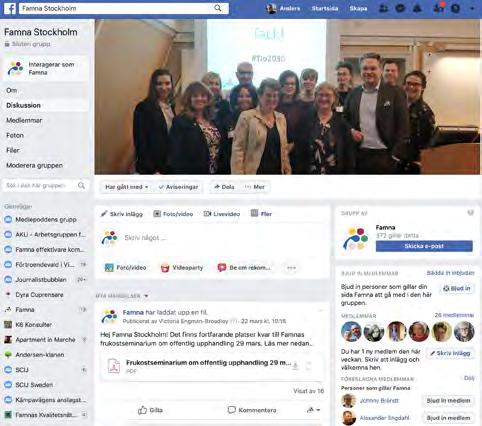
Task: Open the Messenger icon in top bar
Action: [400, 8]
